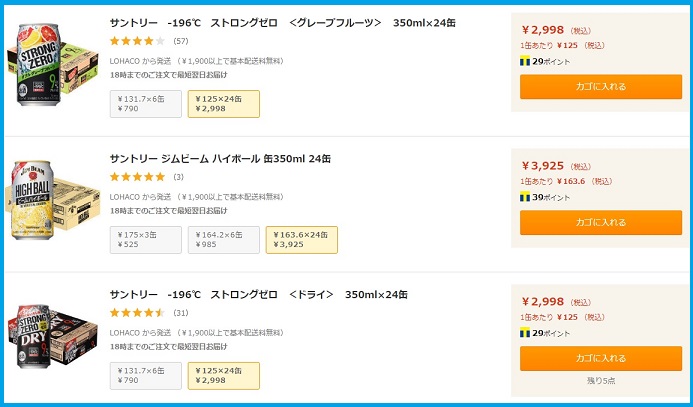
Task: Select the ¥163.6×24缶 case option
Action: [301, 240]
